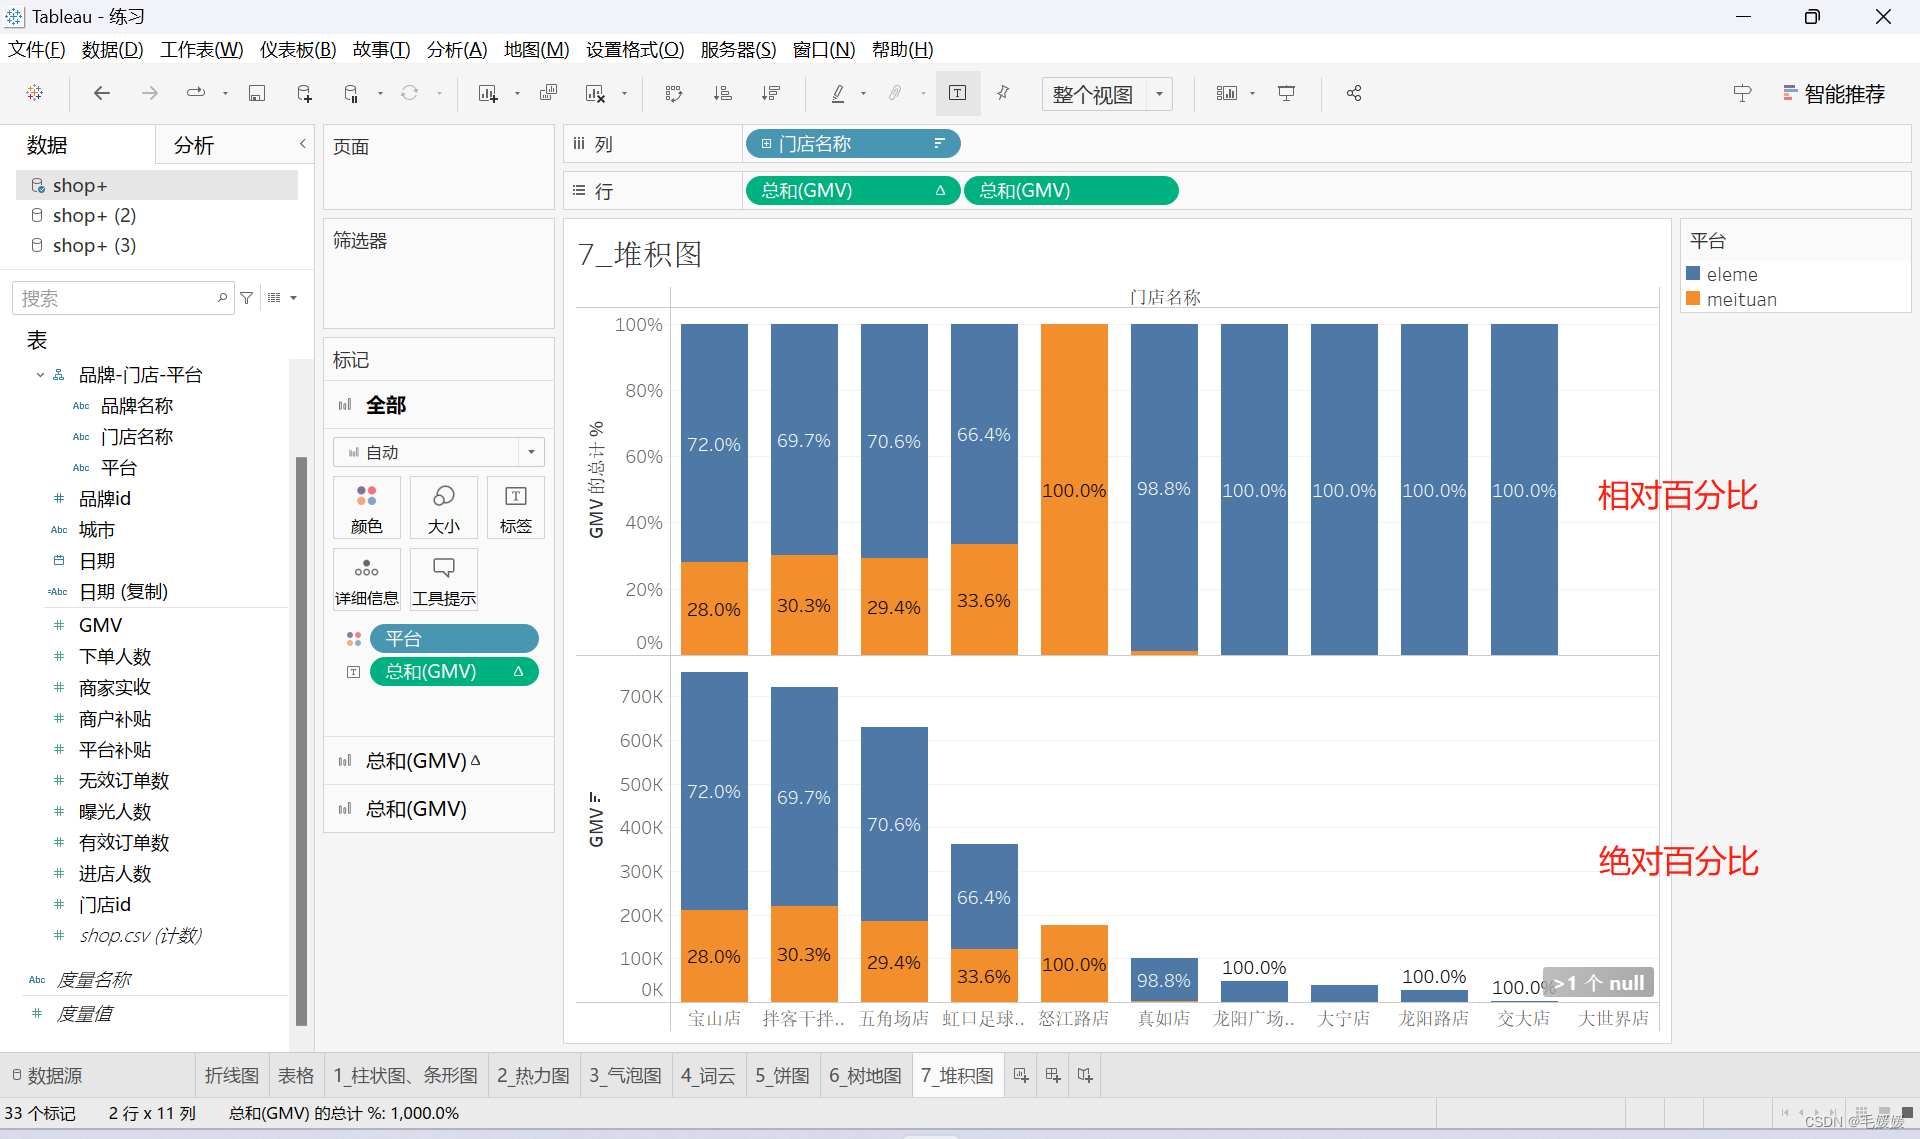Viewport: 1920px width, 1139px height.
Task: Show/hide cards icon in toolbar
Action: 1226,93
